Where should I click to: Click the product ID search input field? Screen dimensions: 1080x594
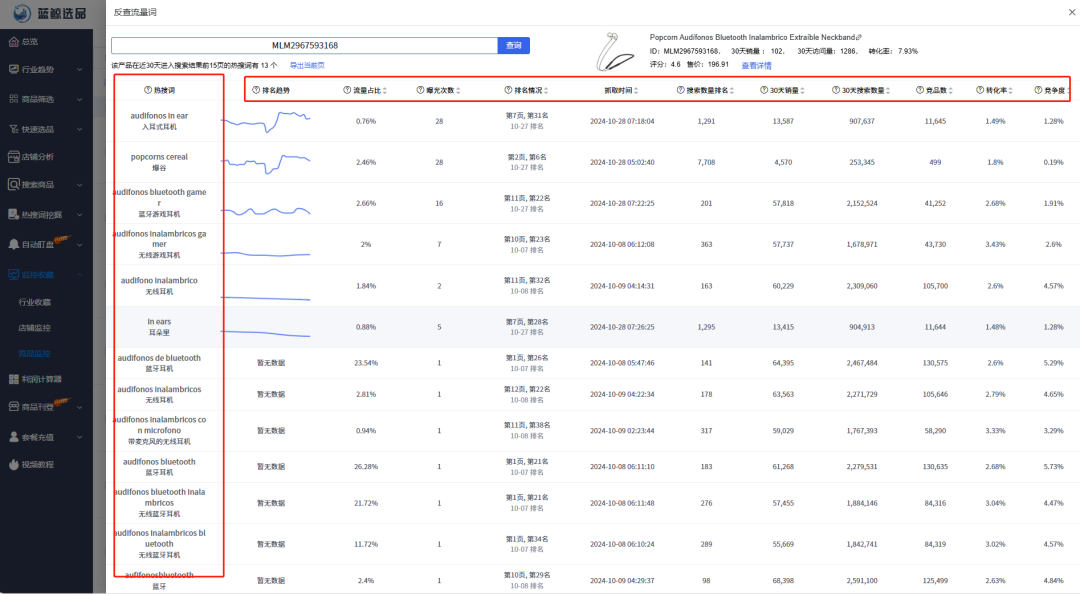pos(304,45)
